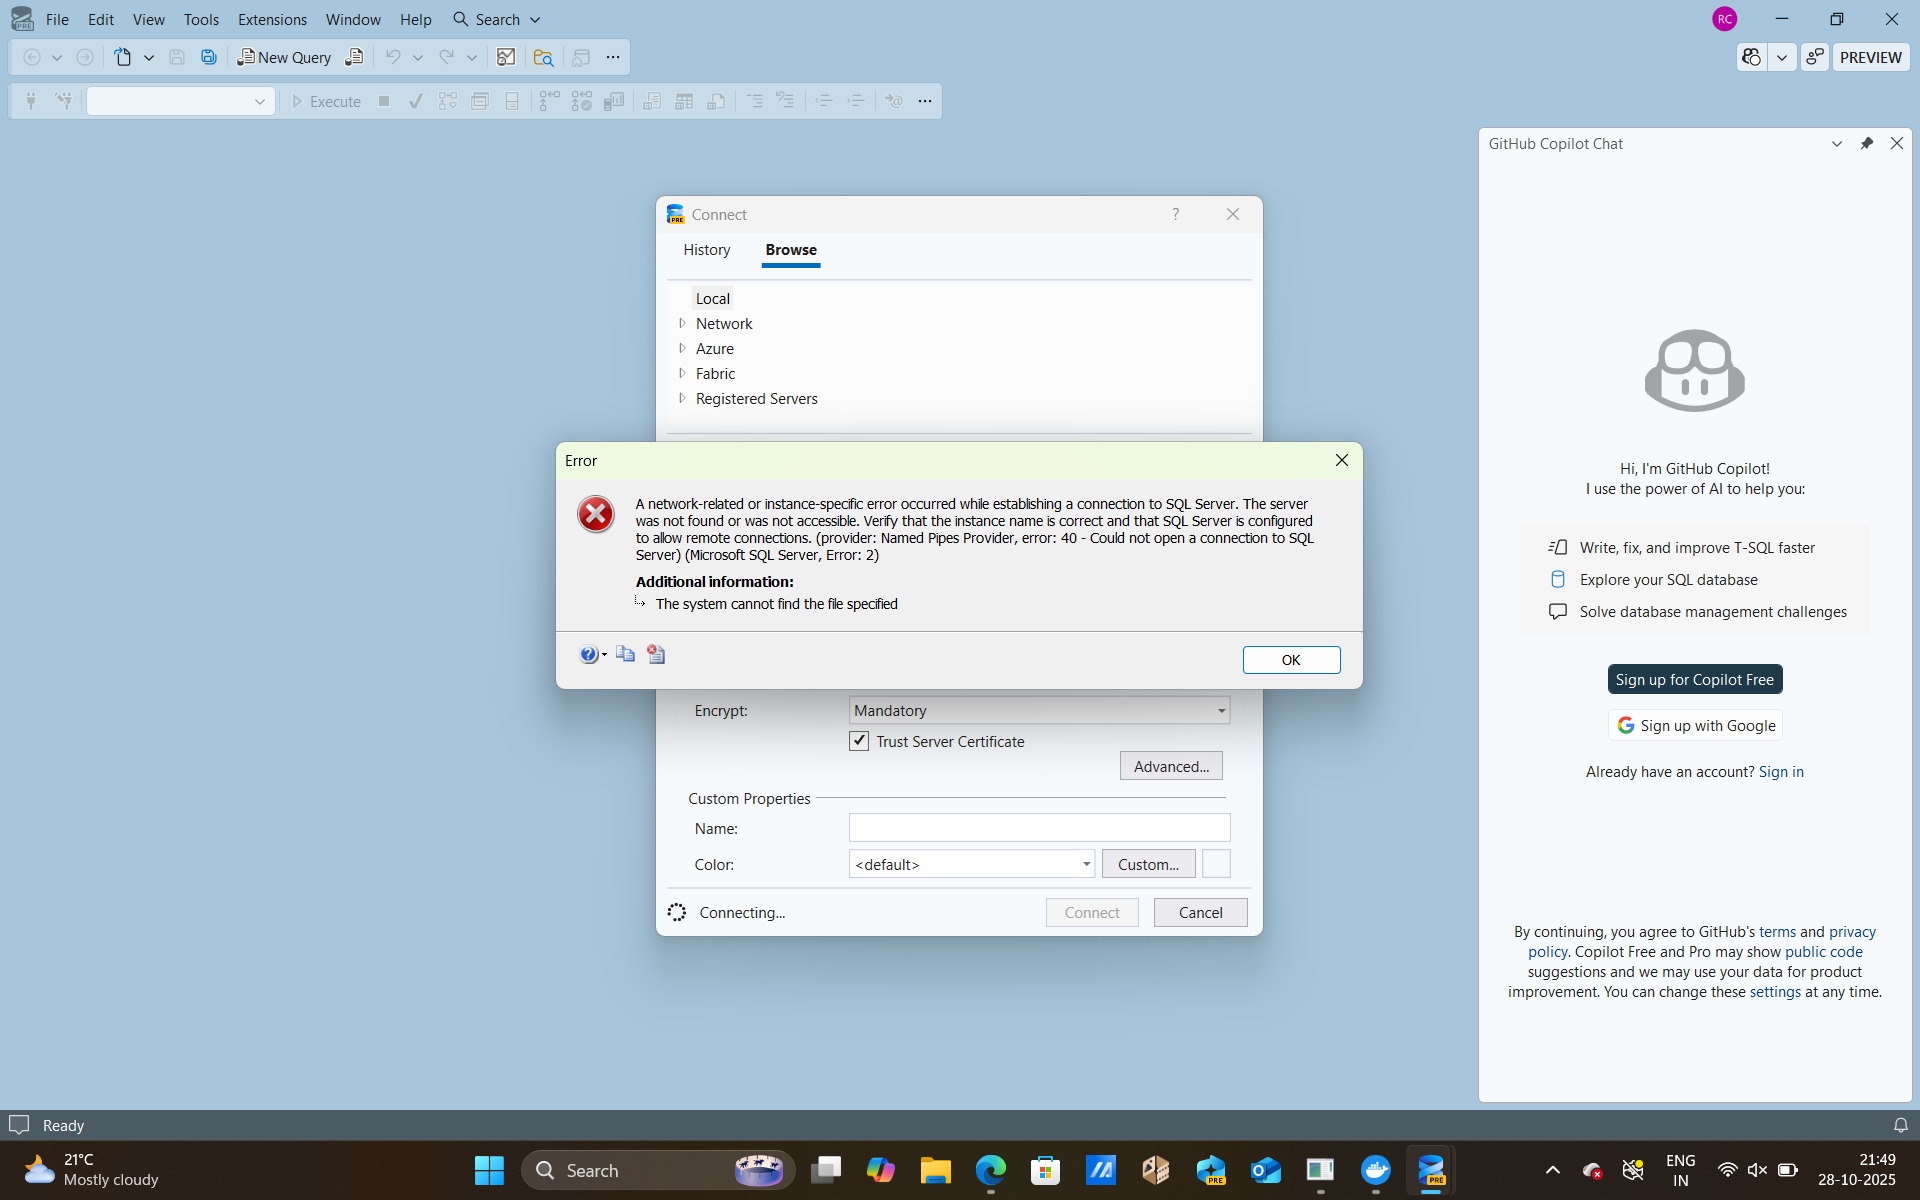
Task: Pin the GitHub Copilot Chat panel
Action: pos(1866,143)
